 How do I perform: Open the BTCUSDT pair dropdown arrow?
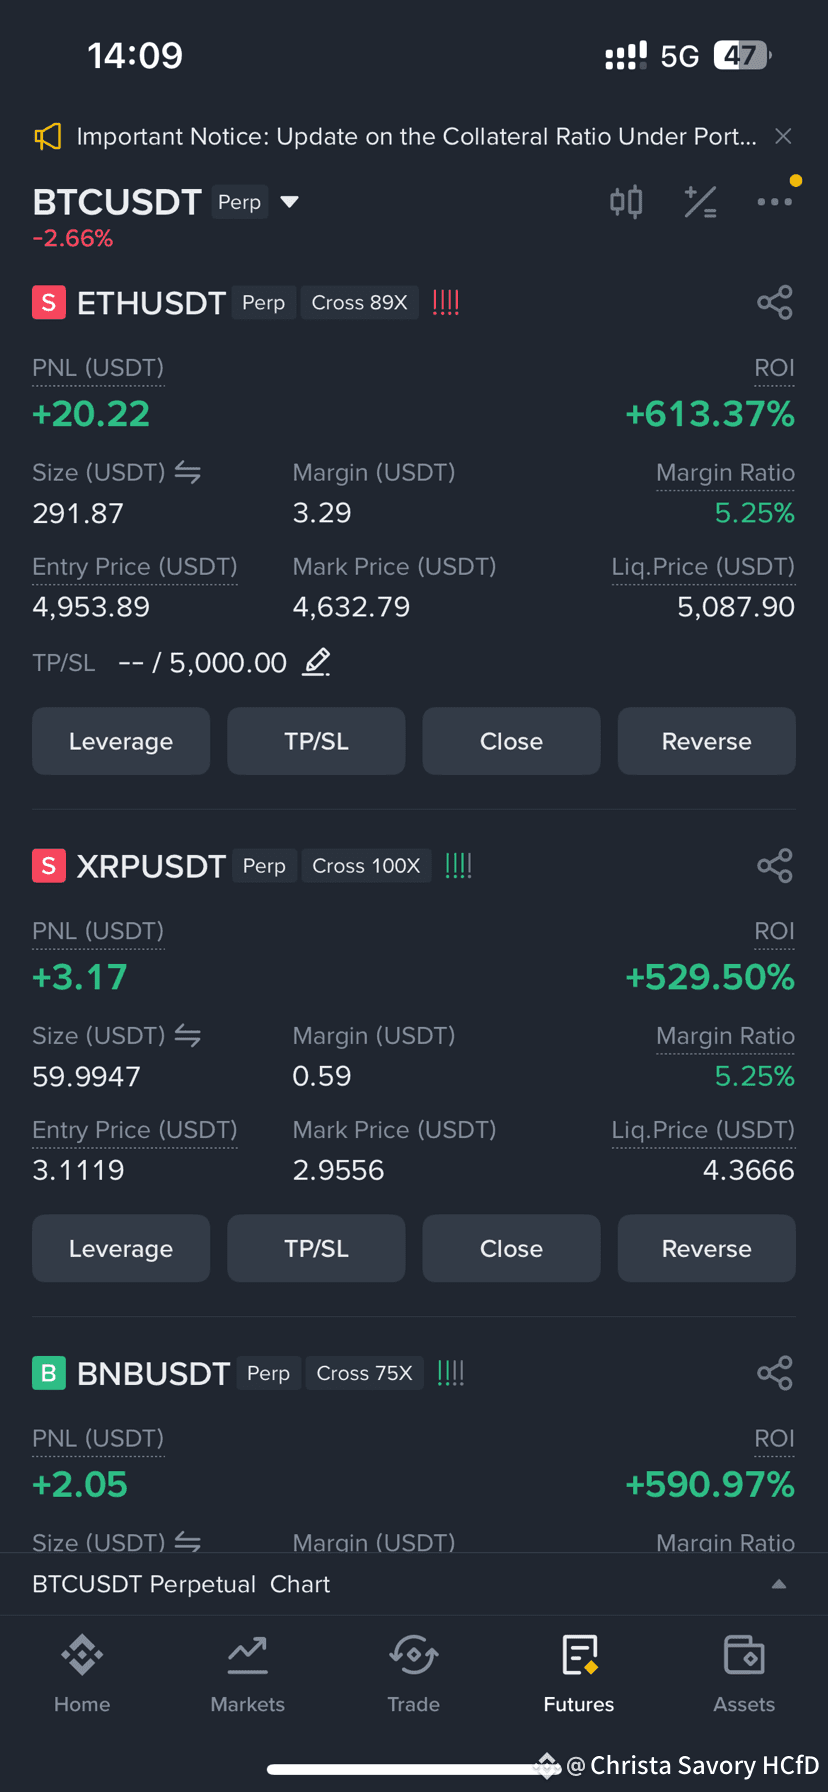tap(290, 202)
